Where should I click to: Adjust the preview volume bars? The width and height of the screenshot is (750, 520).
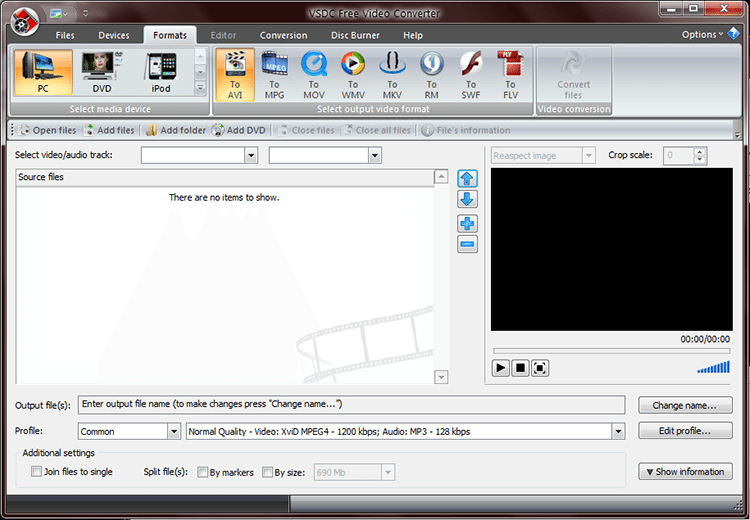tap(714, 367)
